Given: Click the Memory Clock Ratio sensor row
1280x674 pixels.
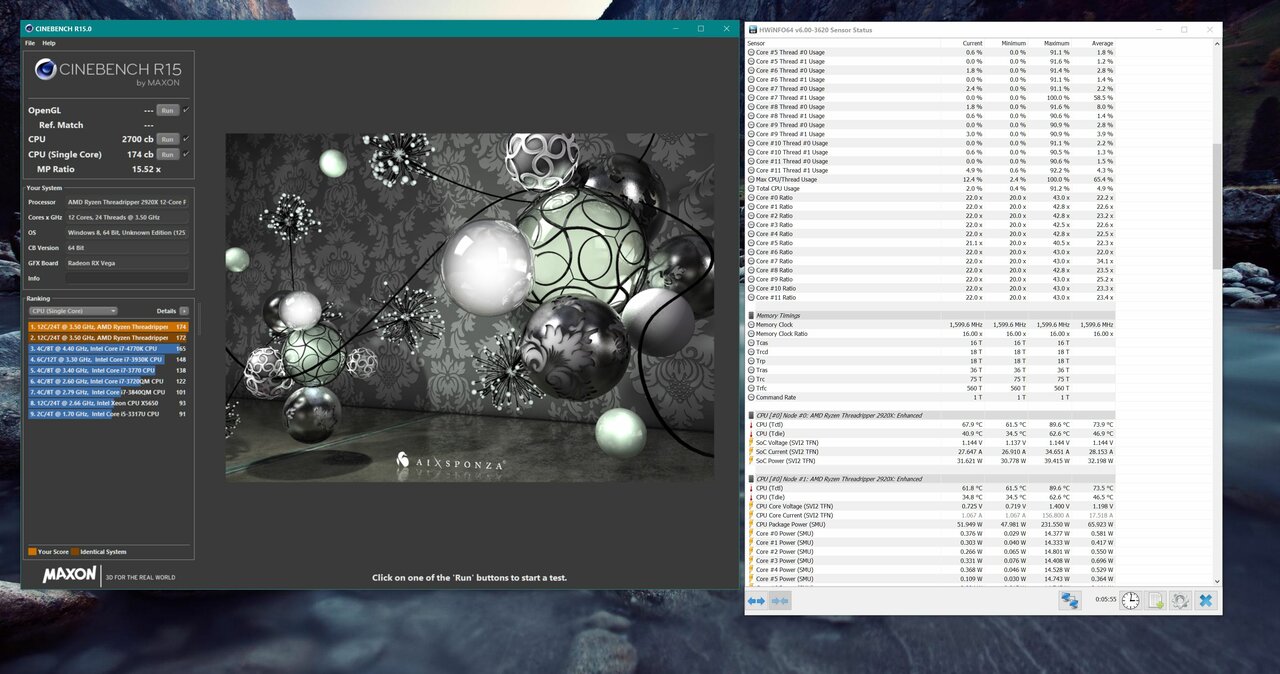Looking at the screenshot, I should coord(931,334).
